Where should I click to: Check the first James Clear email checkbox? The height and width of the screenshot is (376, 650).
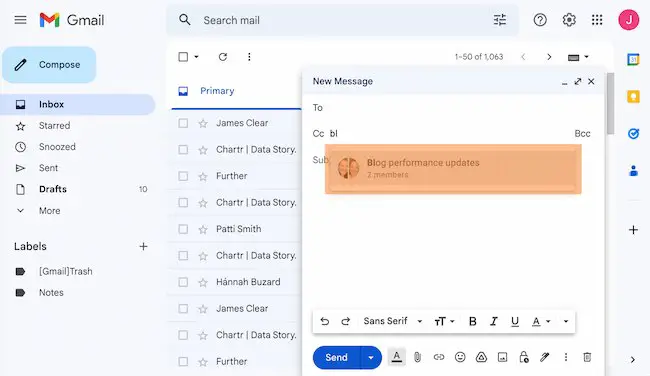point(183,123)
